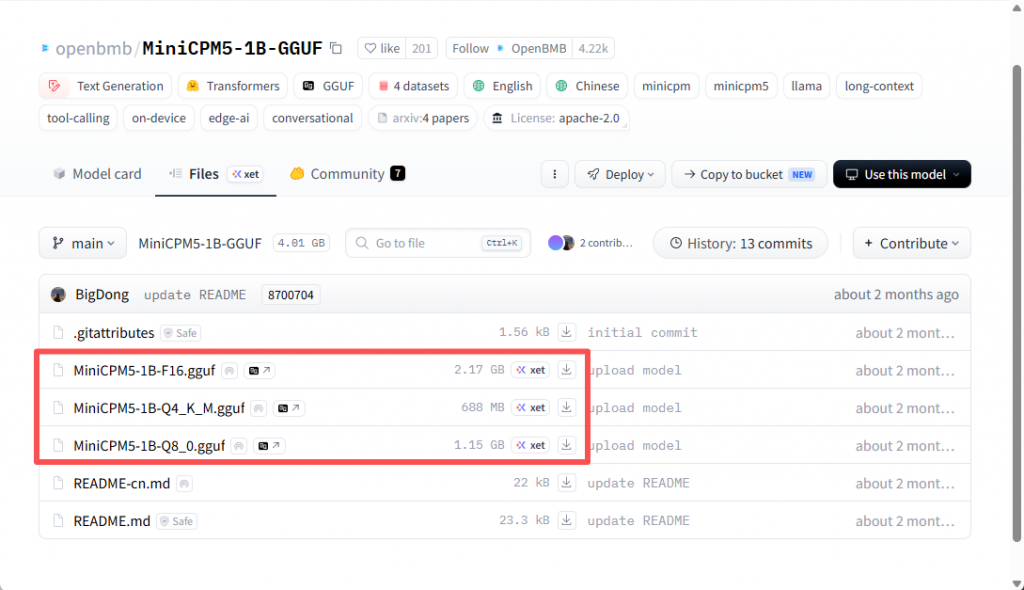Open README-cn.md file
The height and width of the screenshot is (590, 1024).
pyautogui.click(x=121, y=483)
